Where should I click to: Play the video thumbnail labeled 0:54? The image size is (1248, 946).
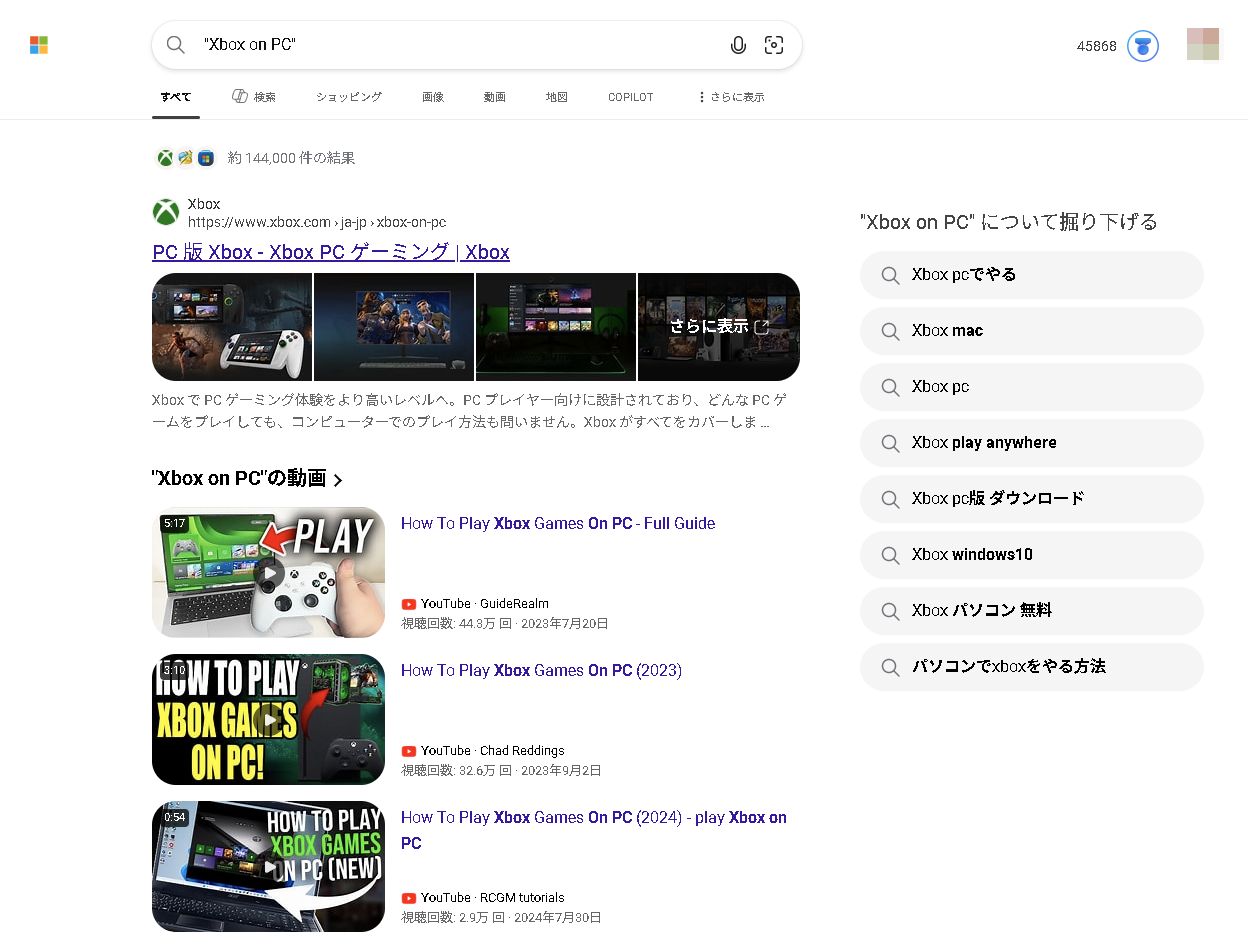click(268, 866)
